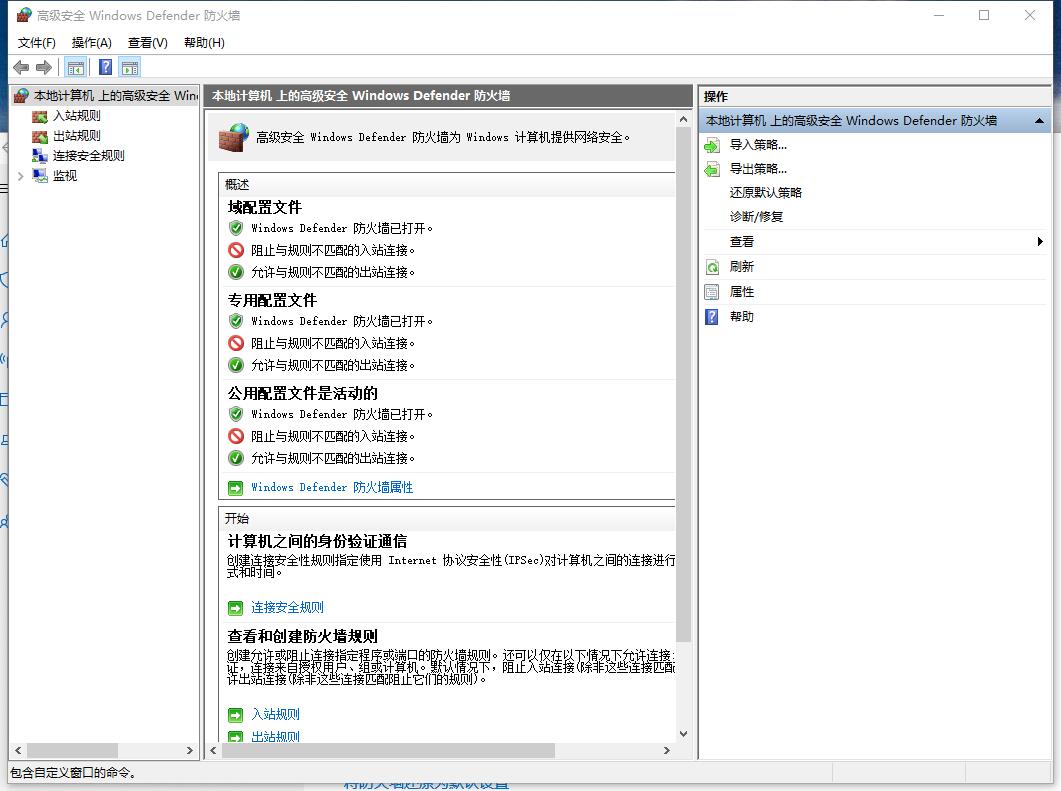Open the 查看 submenu arrow
This screenshot has height=791, width=1061.
1039,242
